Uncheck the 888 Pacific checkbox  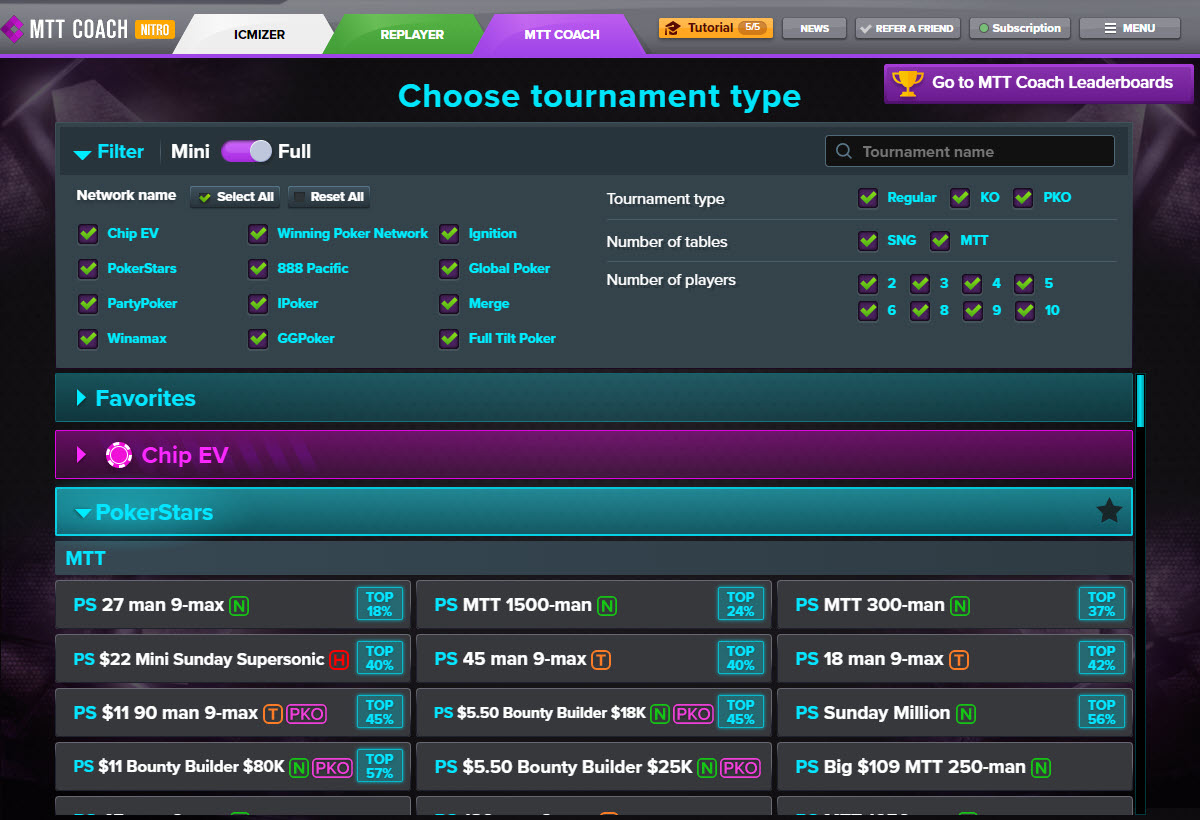pos(259,269)
